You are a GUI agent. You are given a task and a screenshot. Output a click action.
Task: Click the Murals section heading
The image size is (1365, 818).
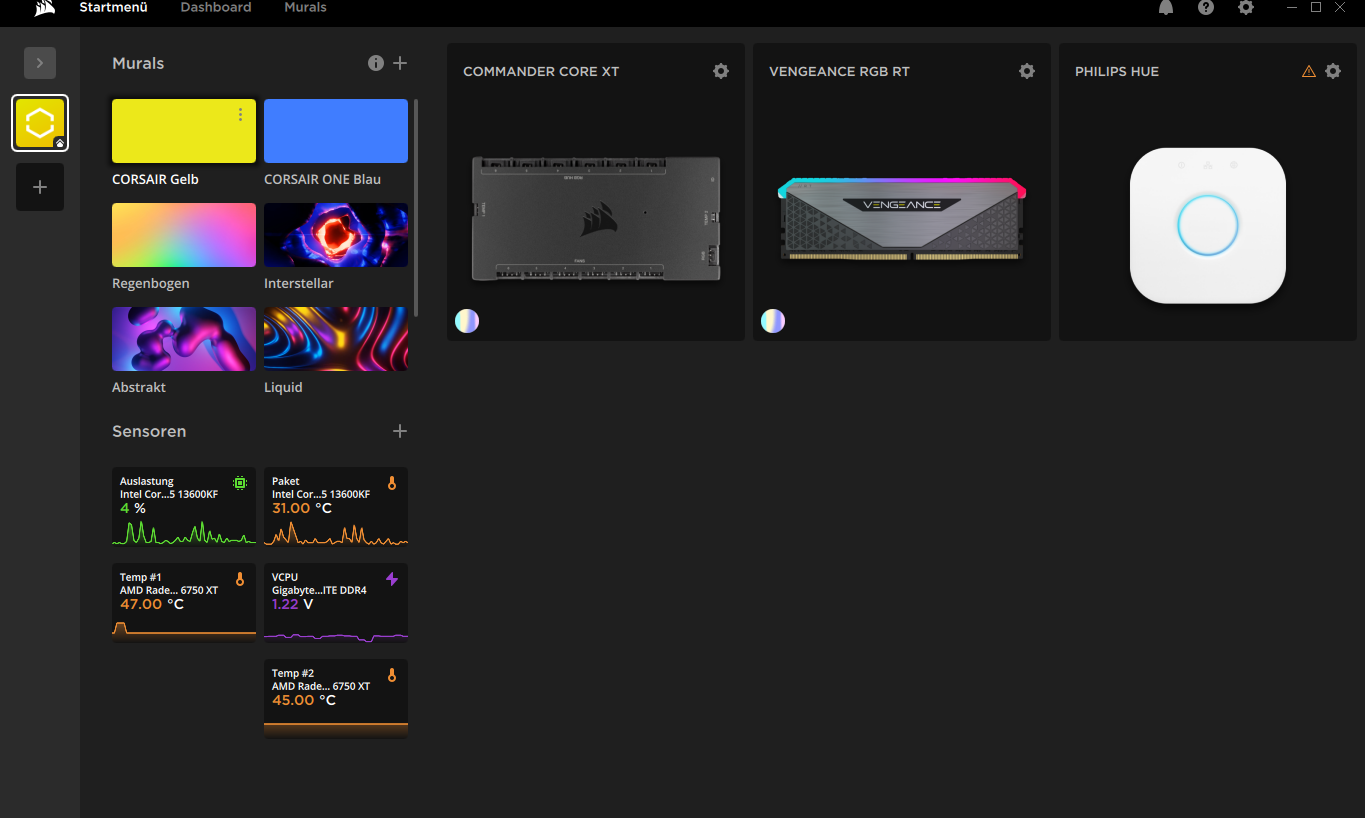tap(138, 63)
